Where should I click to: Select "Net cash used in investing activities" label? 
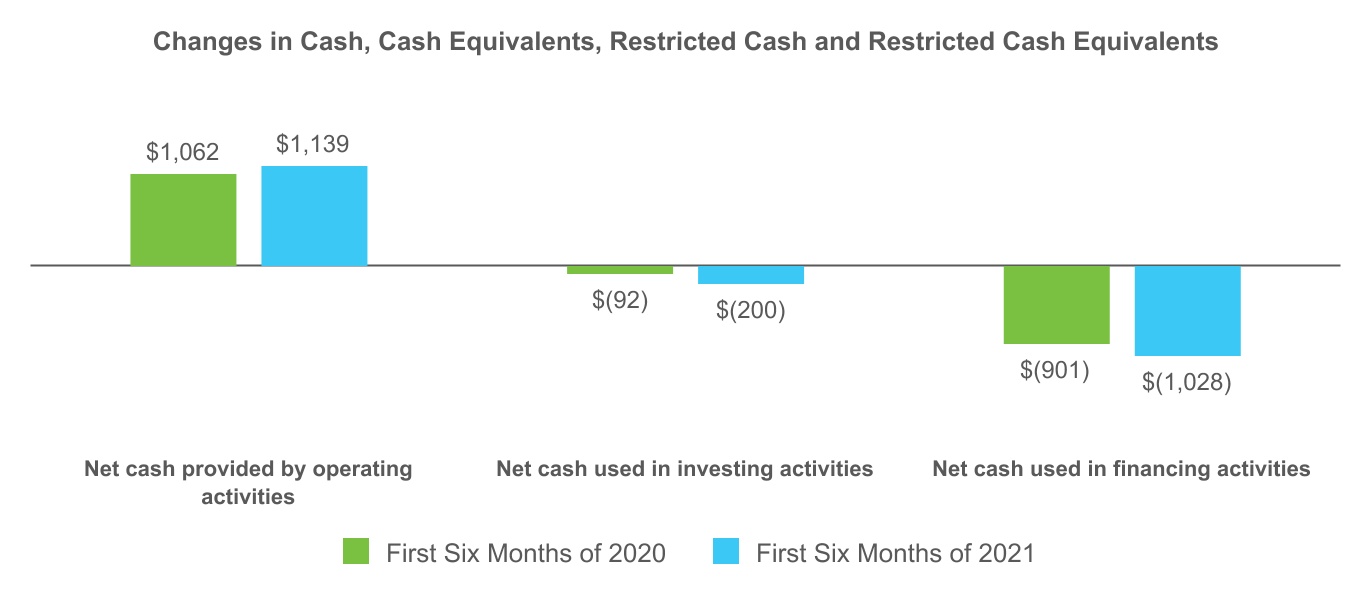(685, 469)
